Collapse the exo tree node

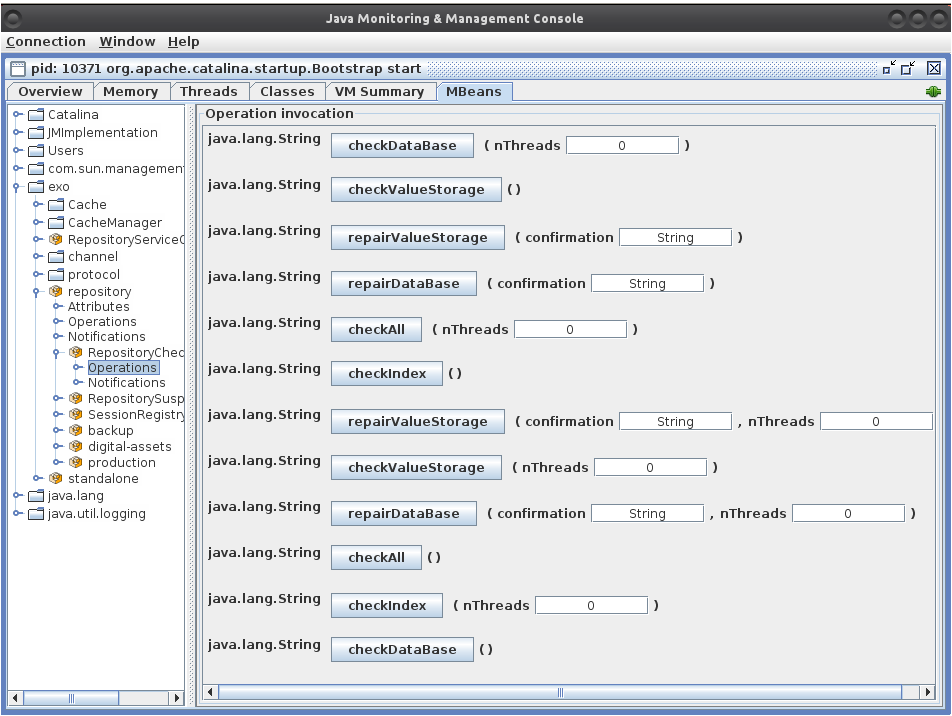(x=17, y=187)
